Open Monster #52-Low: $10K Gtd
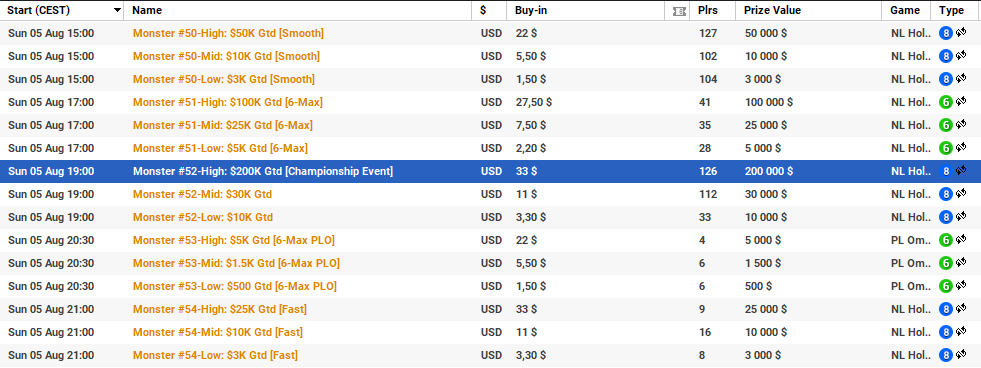981x368 pixels. [x=203, y=217]
